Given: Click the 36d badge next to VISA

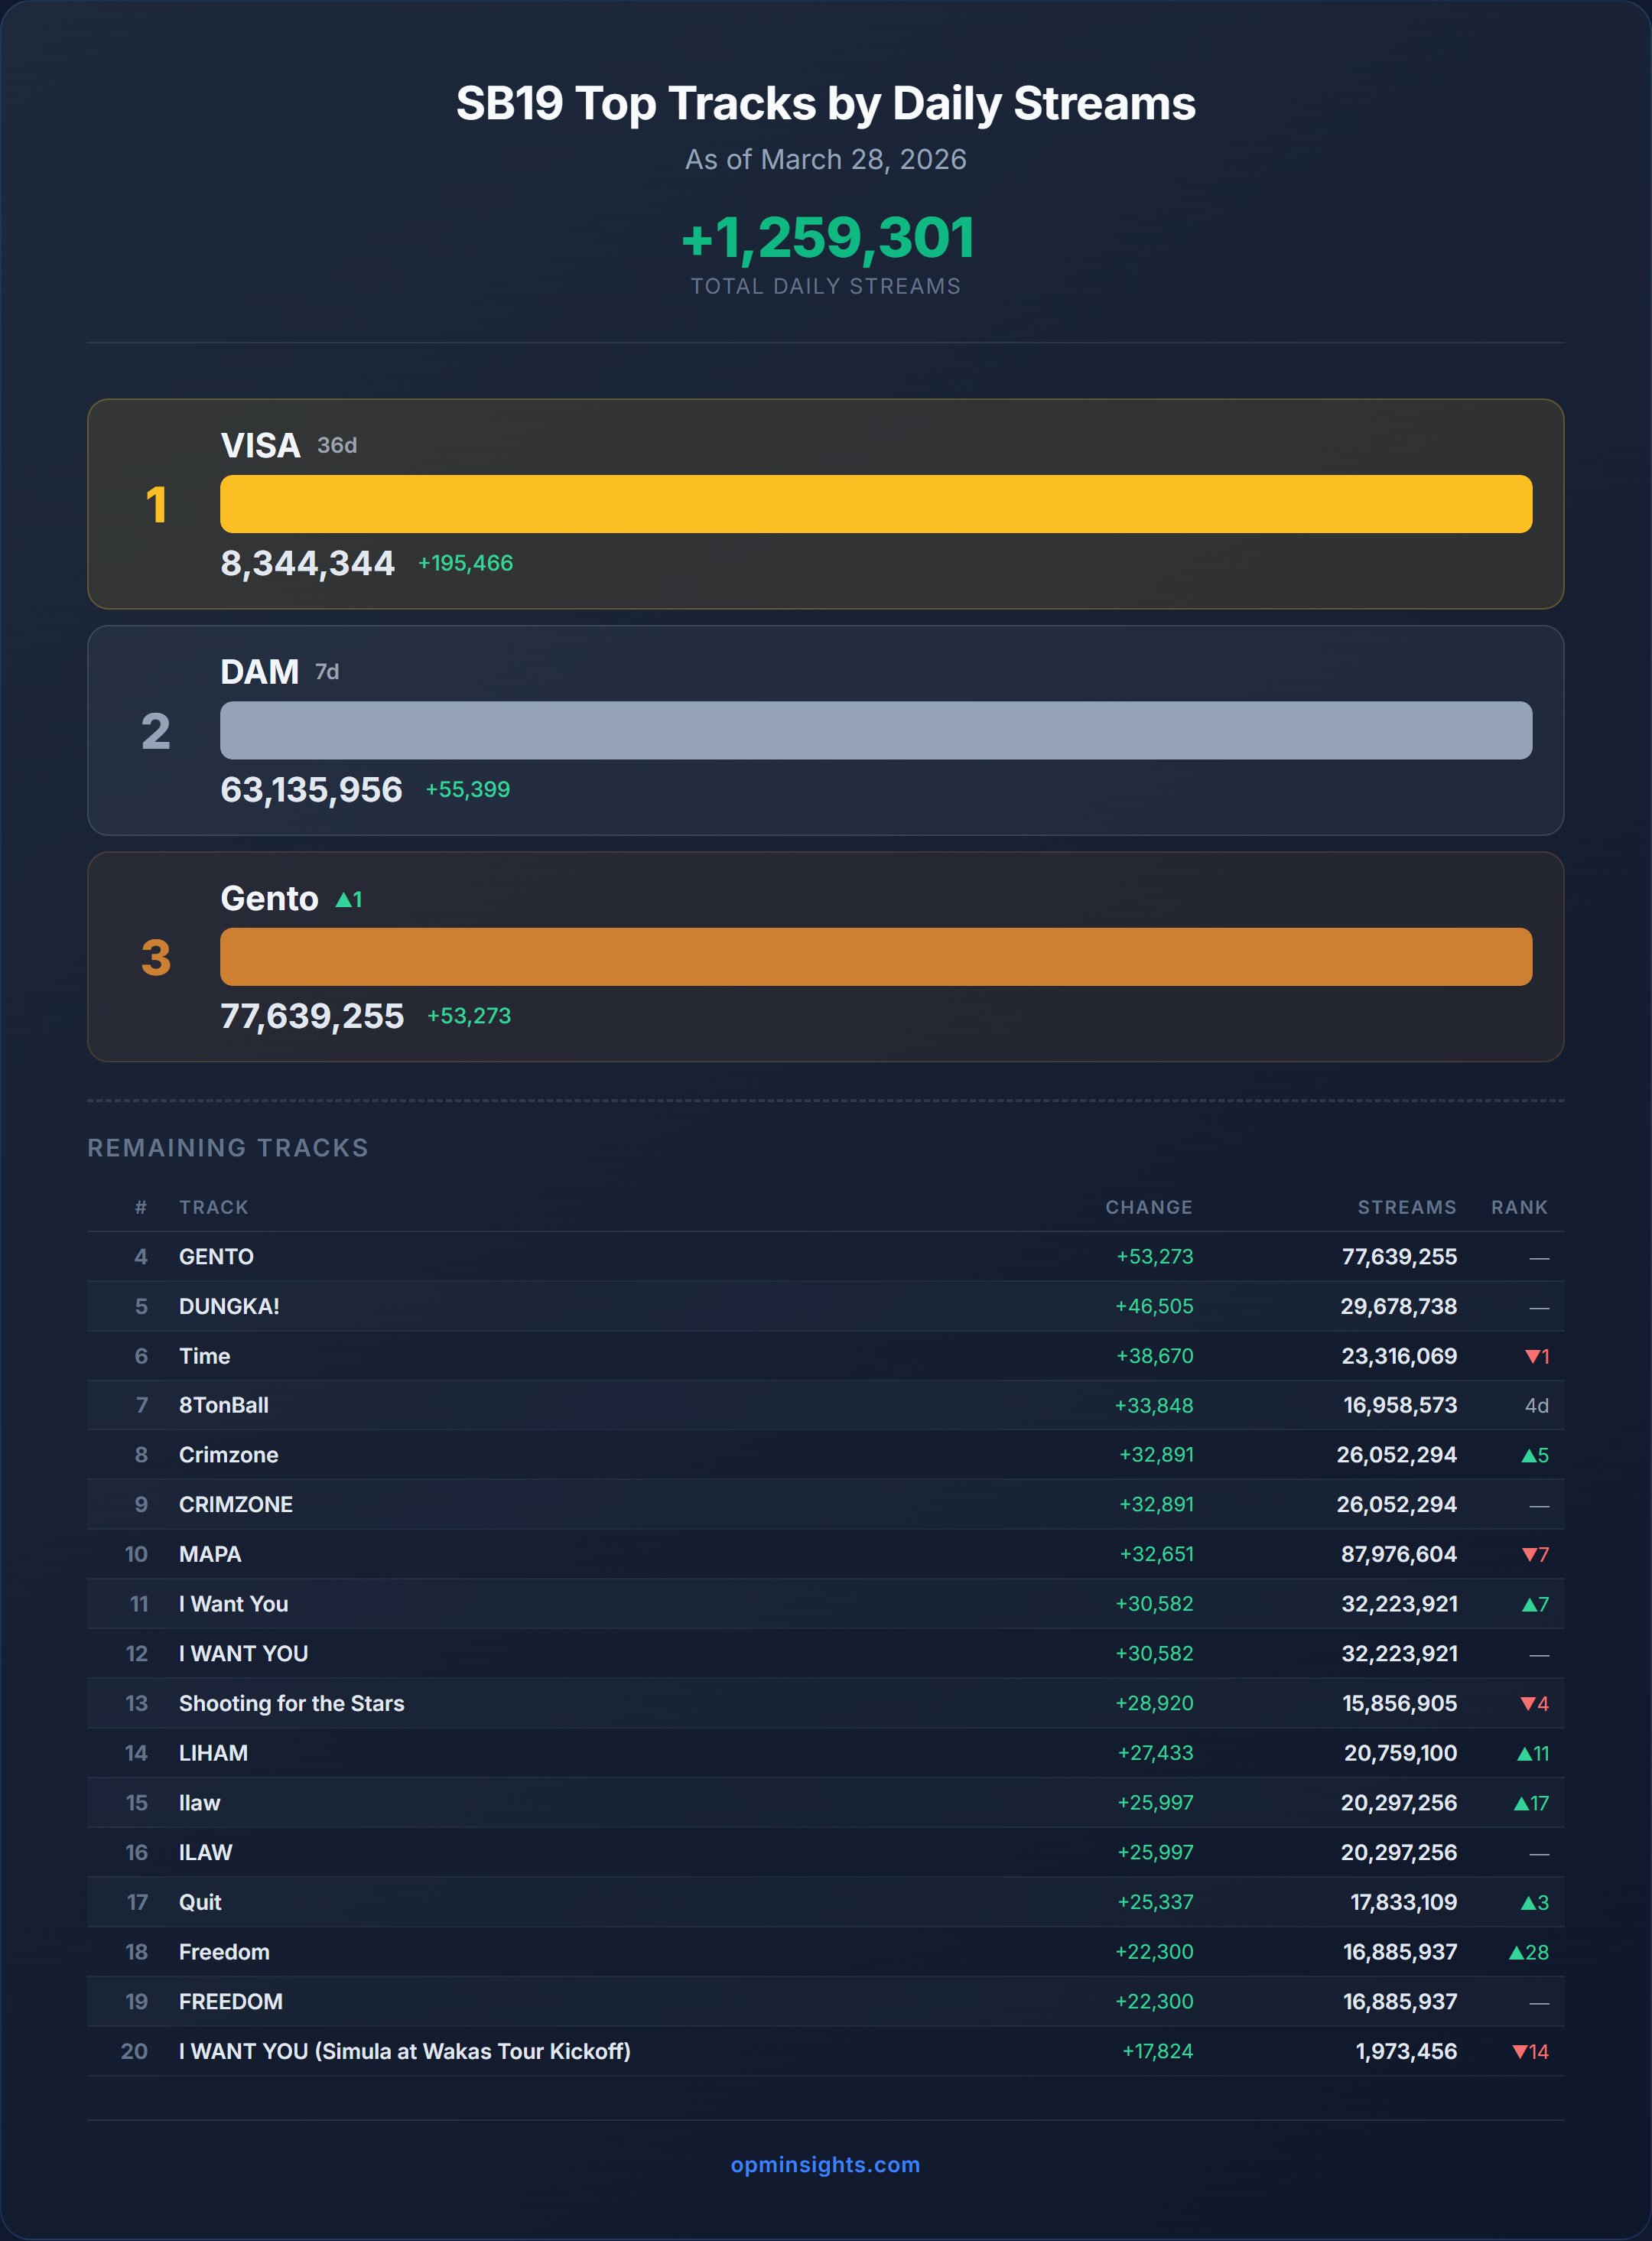Looking at the screenshot, I should click(x=336, y=445).
